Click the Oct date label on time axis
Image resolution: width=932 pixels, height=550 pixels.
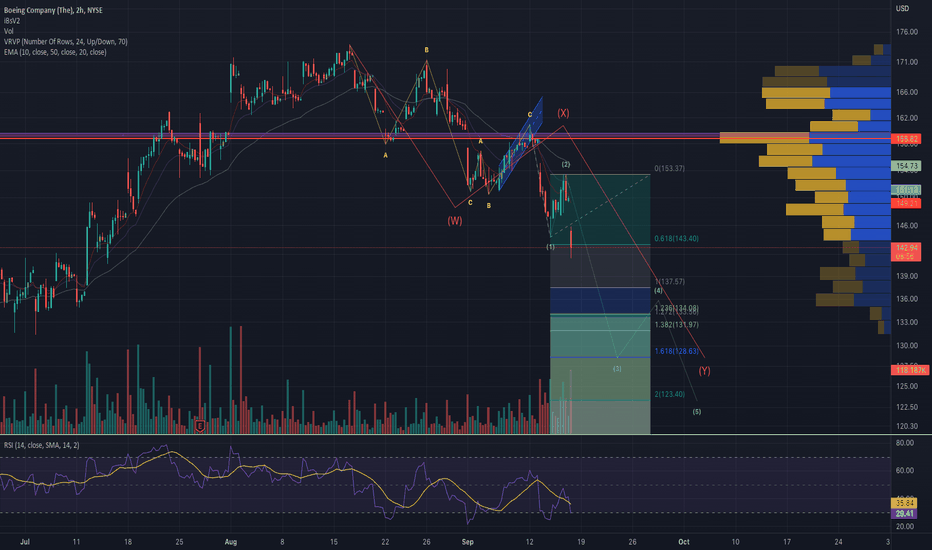(684, 542)
